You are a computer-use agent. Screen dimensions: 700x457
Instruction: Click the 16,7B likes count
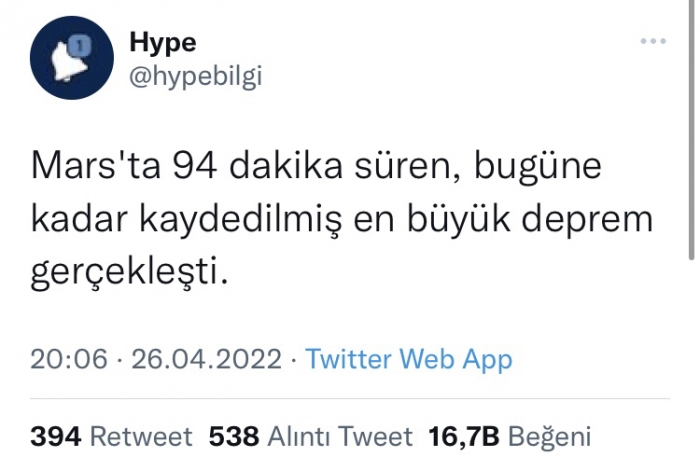point(464,436)
